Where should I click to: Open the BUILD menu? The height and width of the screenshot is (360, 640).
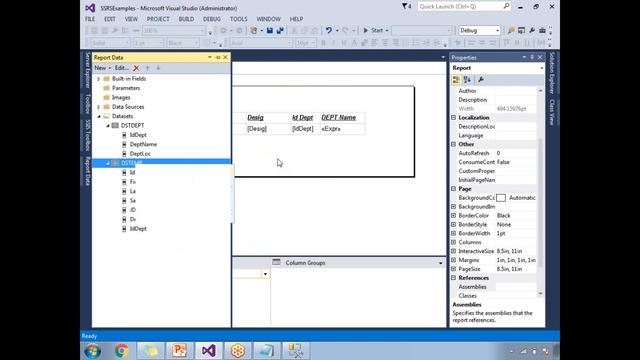(186, 19)
